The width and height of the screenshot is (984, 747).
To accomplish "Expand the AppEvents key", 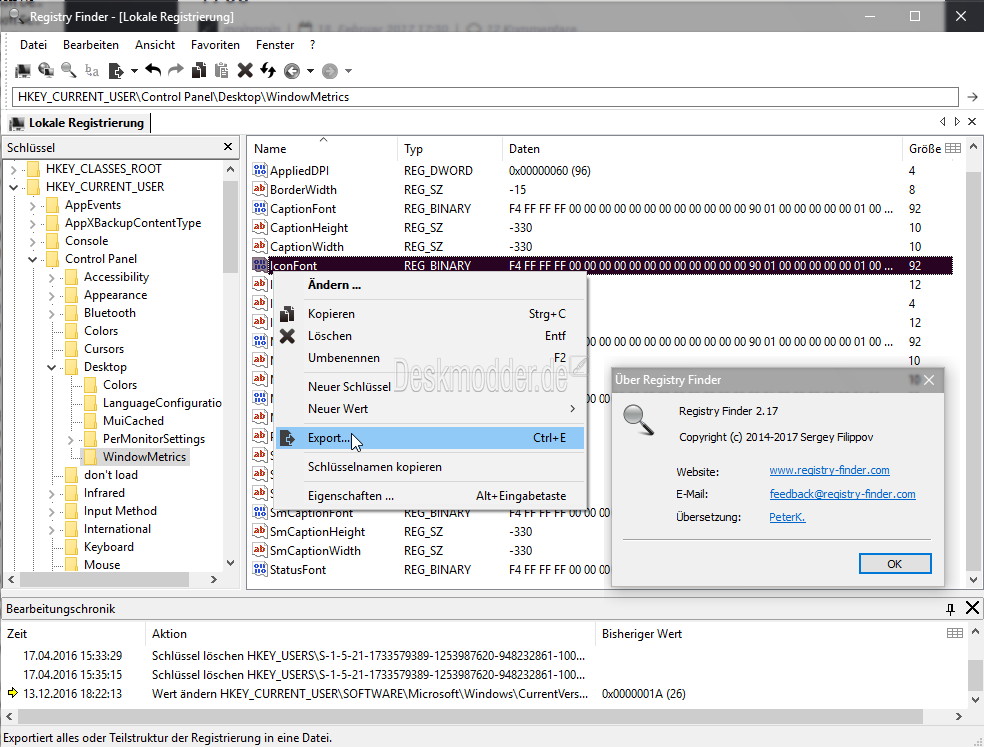I will [x=33, y=205].
